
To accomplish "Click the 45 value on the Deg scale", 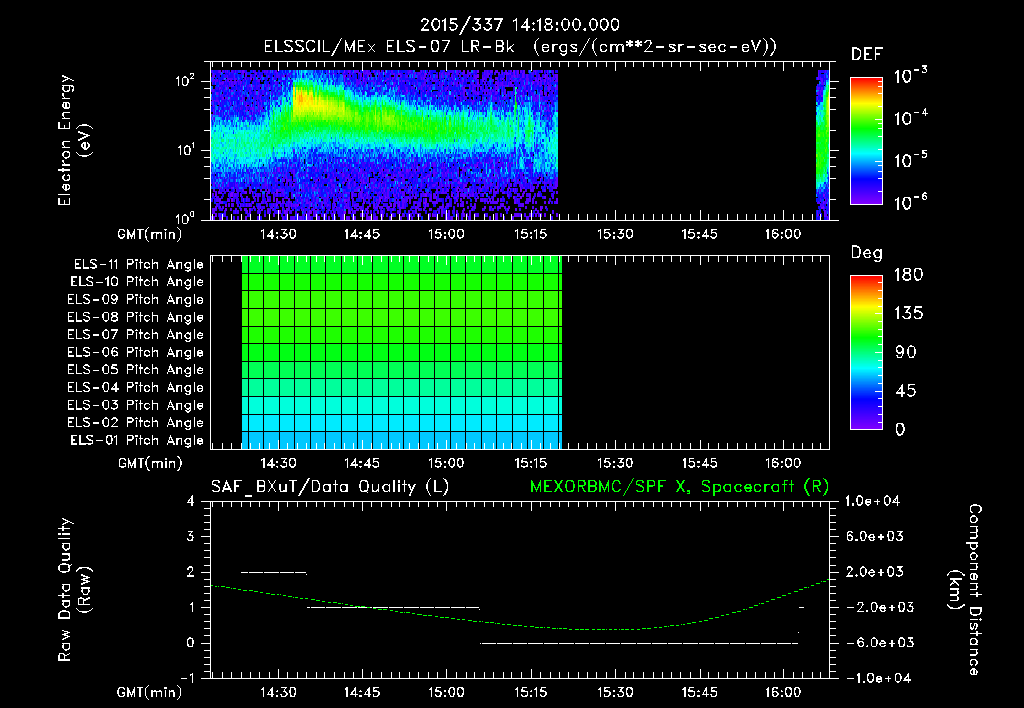I will (906, 391).
